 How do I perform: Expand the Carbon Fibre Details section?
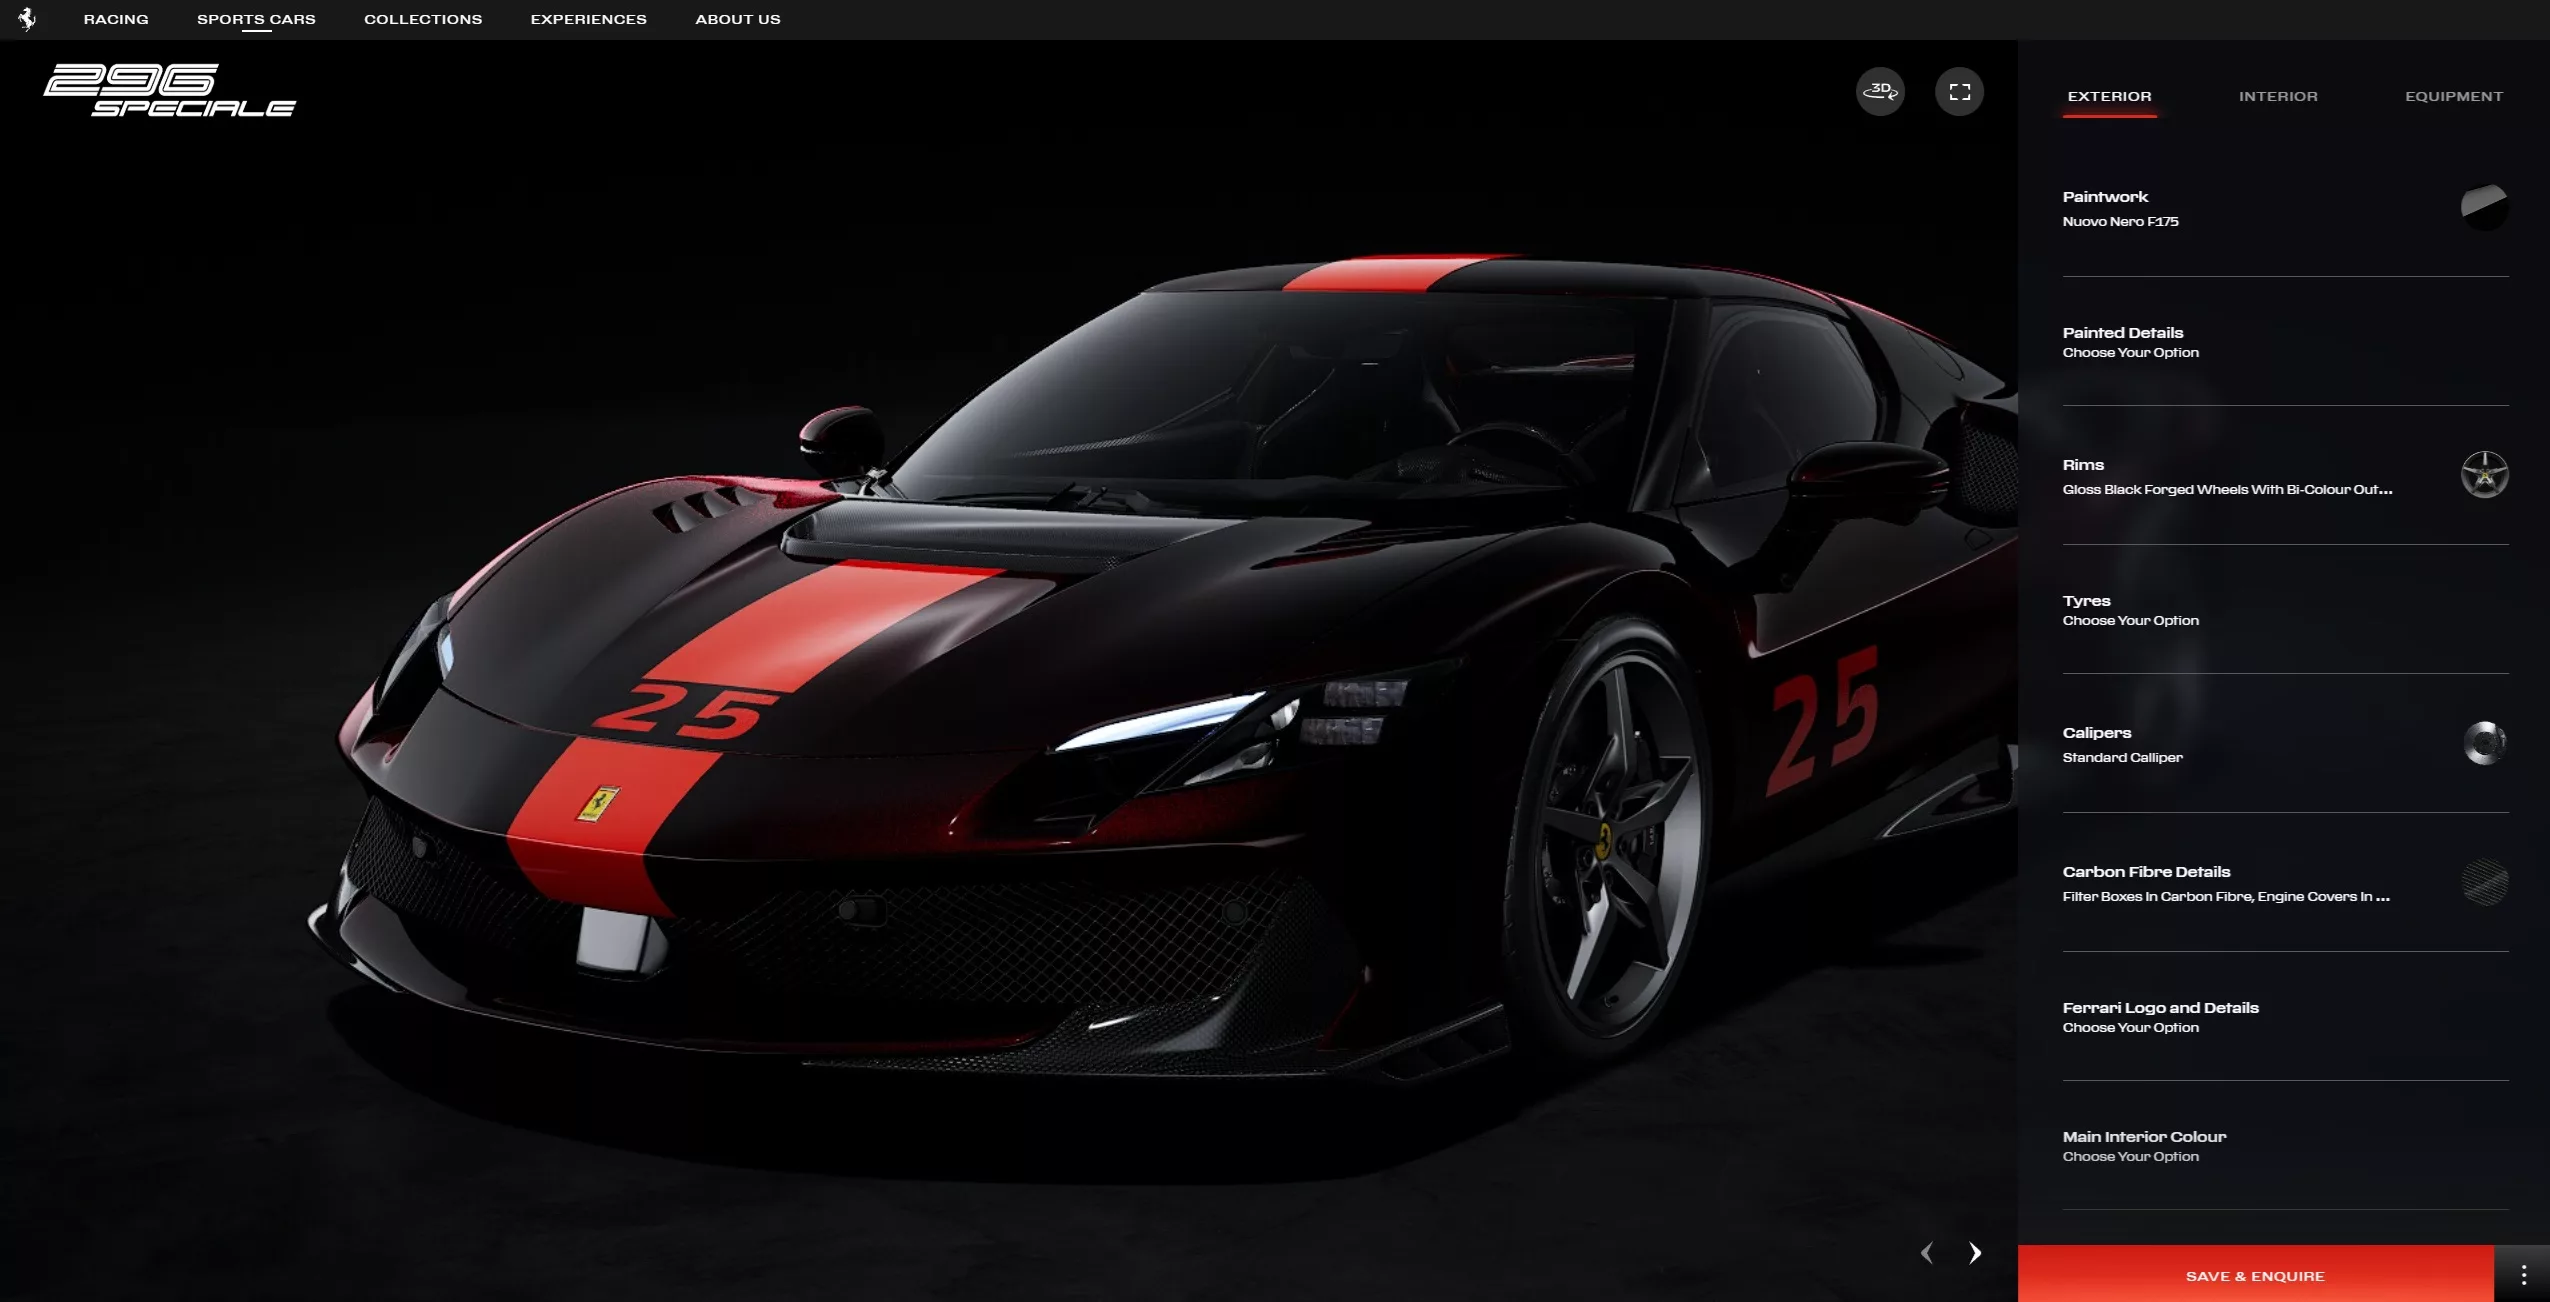(x=2285, y=883)
